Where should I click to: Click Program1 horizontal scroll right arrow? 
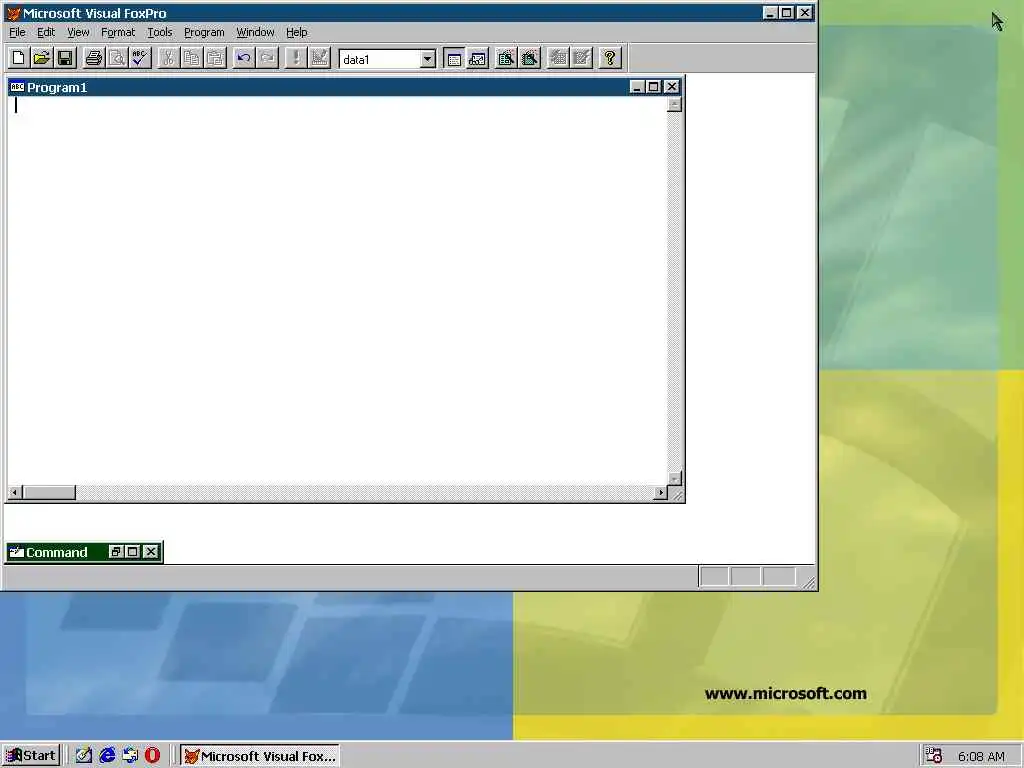coord(660,492)
